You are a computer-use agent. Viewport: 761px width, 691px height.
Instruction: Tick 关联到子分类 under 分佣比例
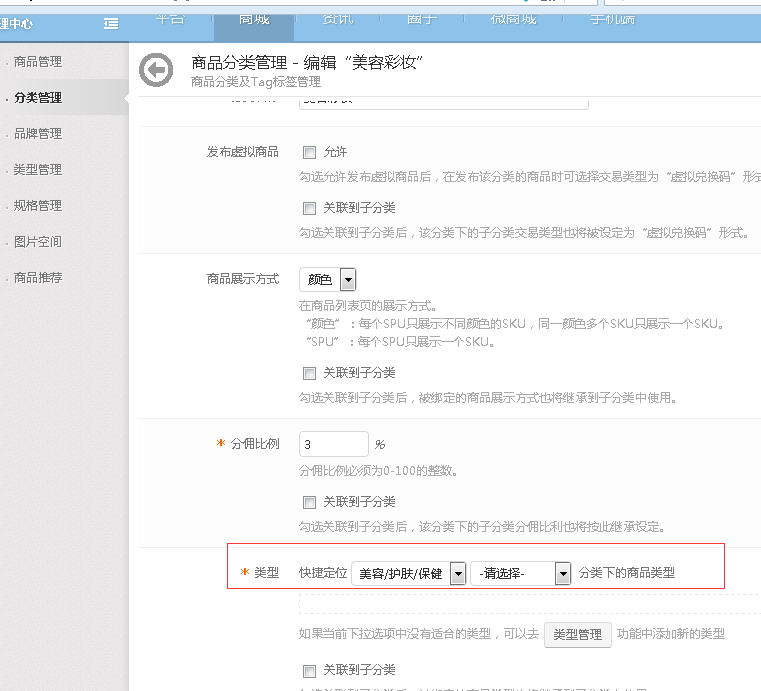click(309, 502)
